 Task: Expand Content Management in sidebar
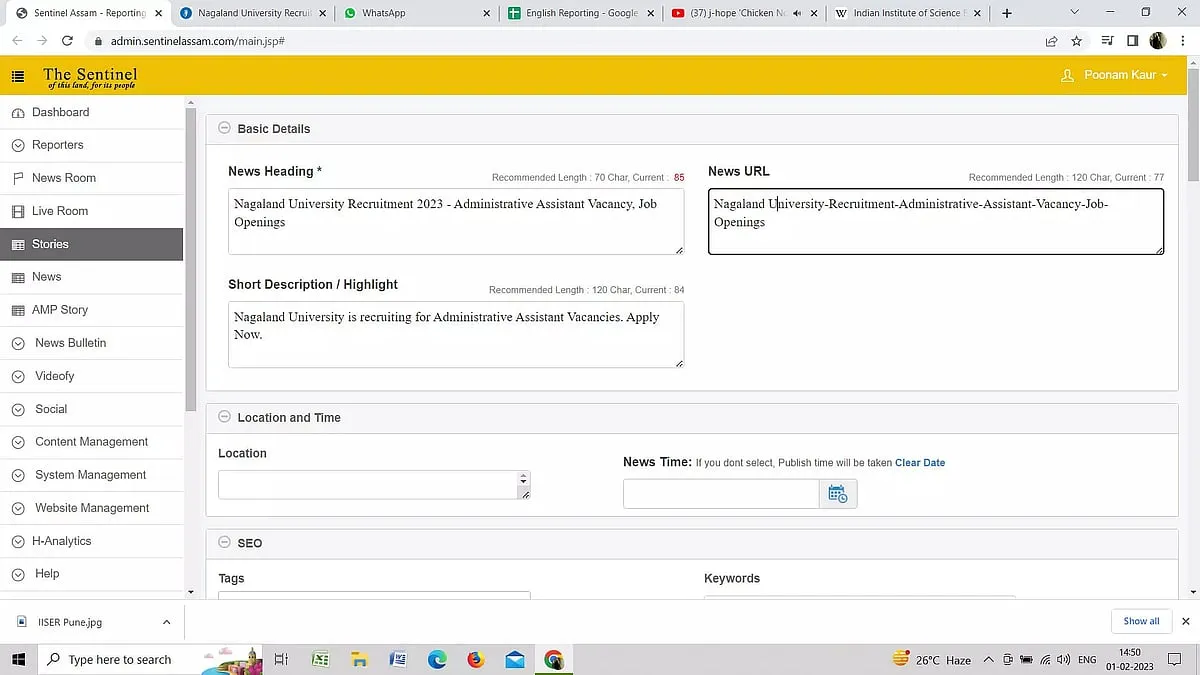(92, 442)
